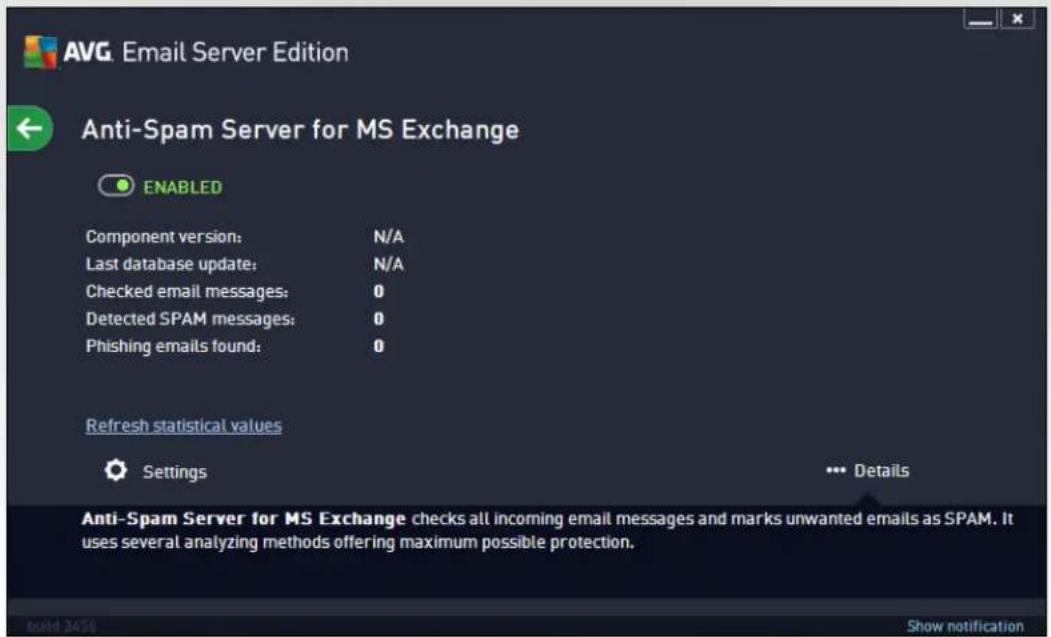Click the Anti-Spam Server for MS Exchange heading
Image resolution: width=1051 pixels, height=637 pixels.
pyautogui.click(x=300, y=130)
